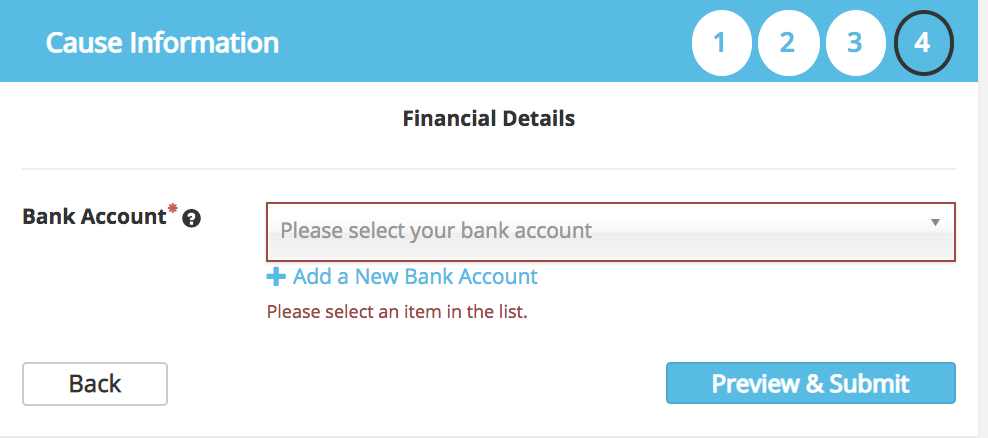Viewport: 988px width, 438px height.
Task: Click blank space between Back and Submit buttons
Action: click(x=416, y=383)
